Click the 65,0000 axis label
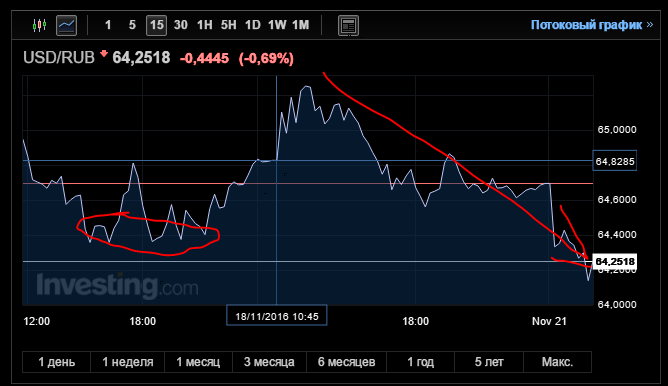 (617, 130)
